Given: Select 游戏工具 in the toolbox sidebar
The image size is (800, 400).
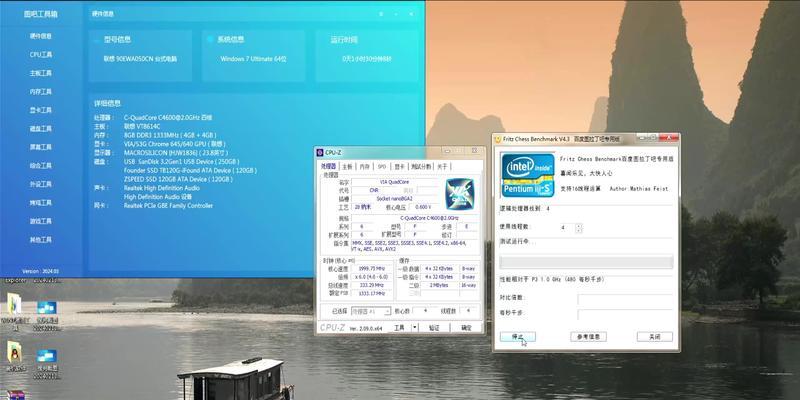Looking at the screenshot, I should (40, 221).
